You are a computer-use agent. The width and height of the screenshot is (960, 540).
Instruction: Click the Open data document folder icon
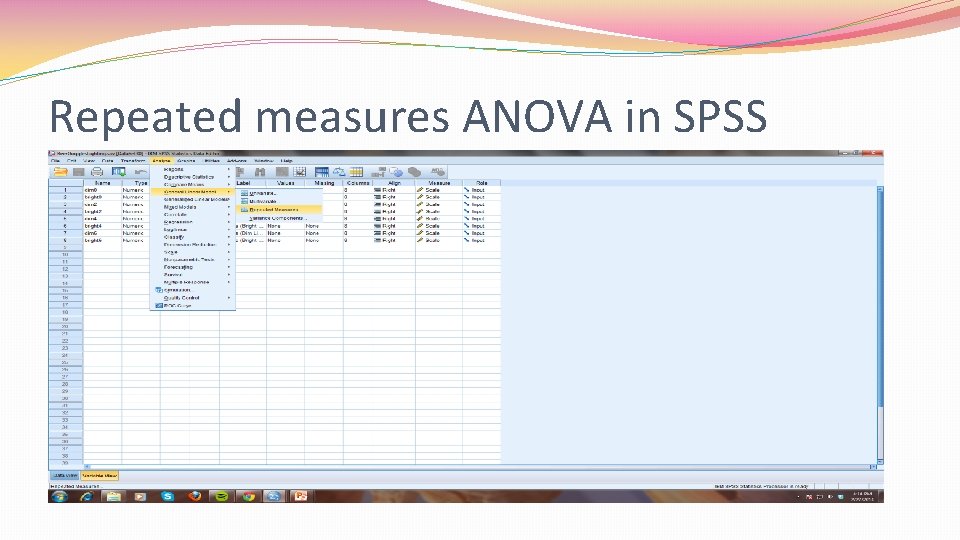click(60, 172)
